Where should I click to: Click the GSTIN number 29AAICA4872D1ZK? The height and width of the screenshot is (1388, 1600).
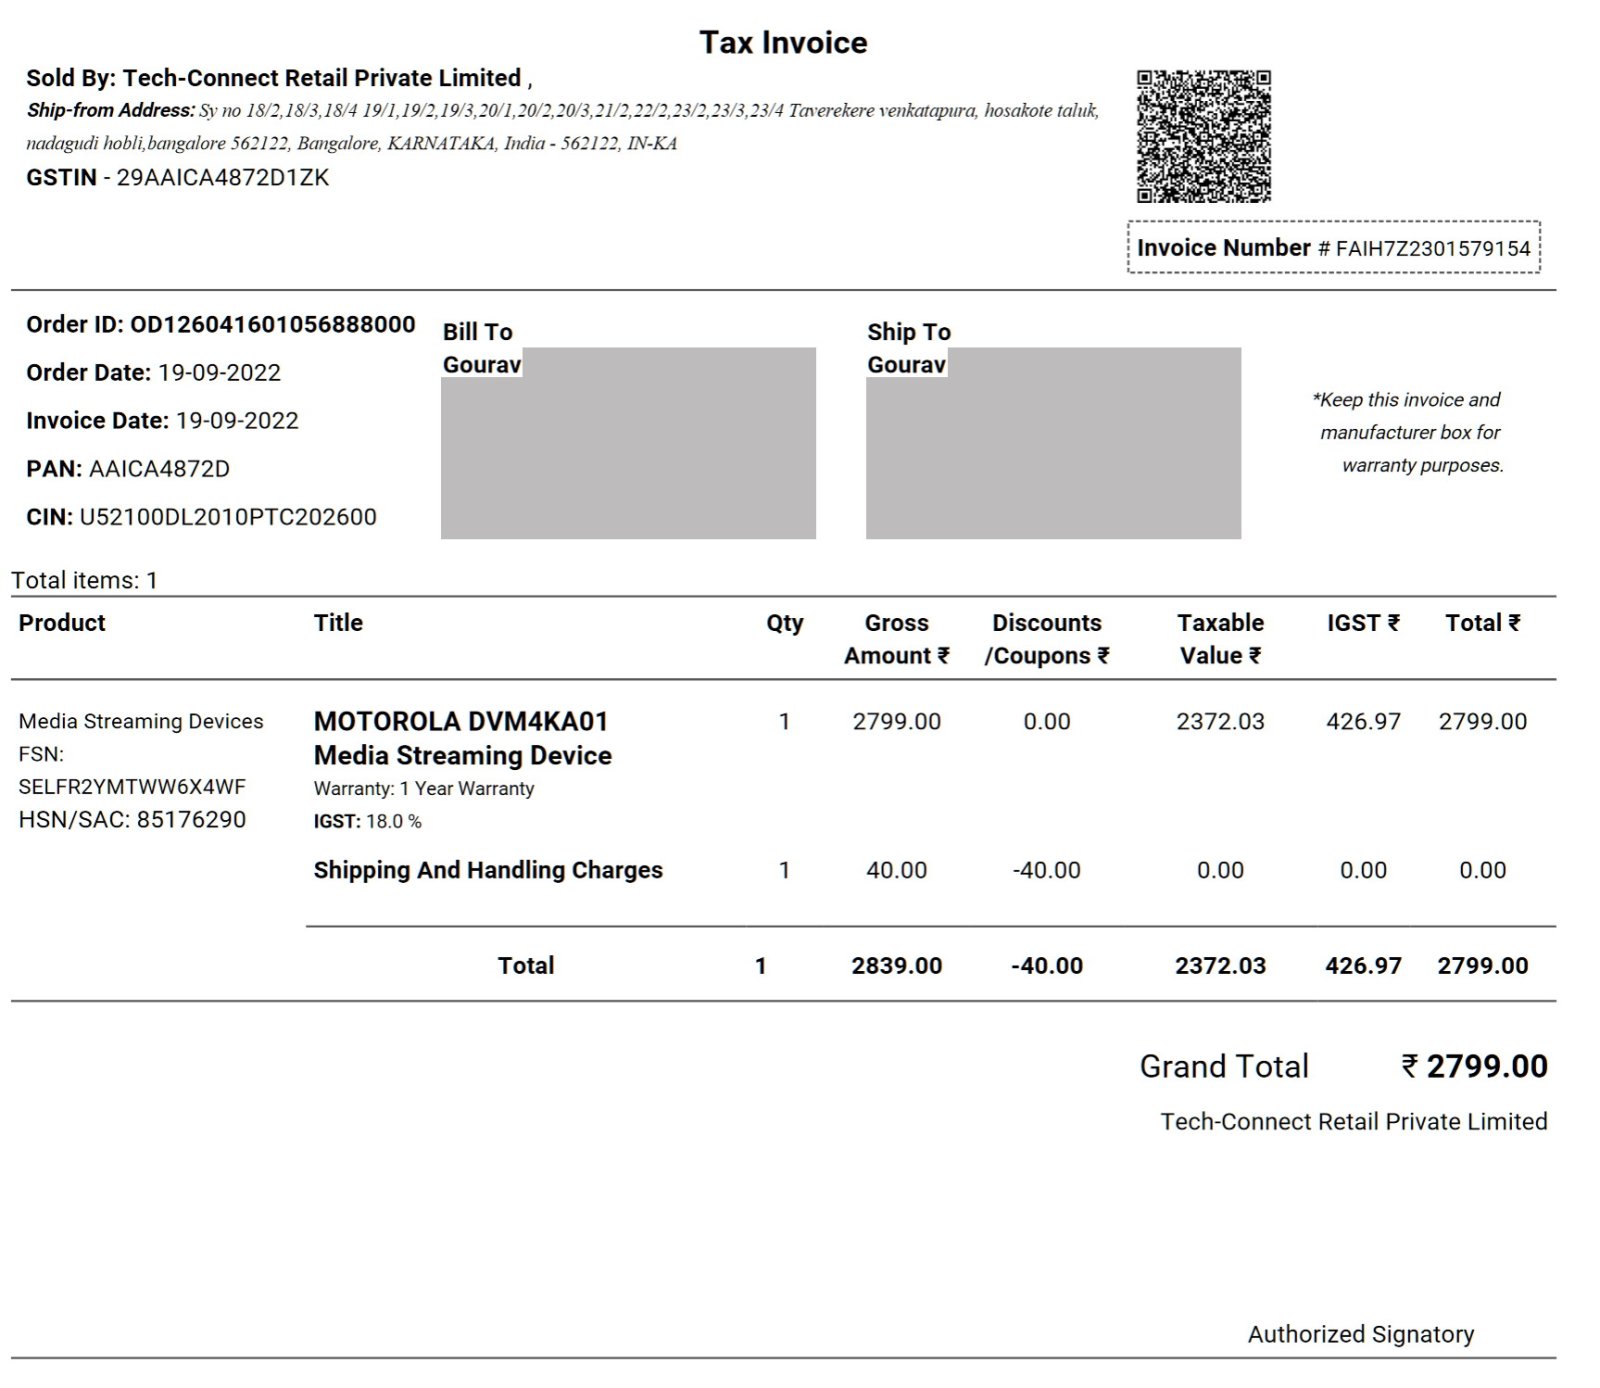pos(223,178)
